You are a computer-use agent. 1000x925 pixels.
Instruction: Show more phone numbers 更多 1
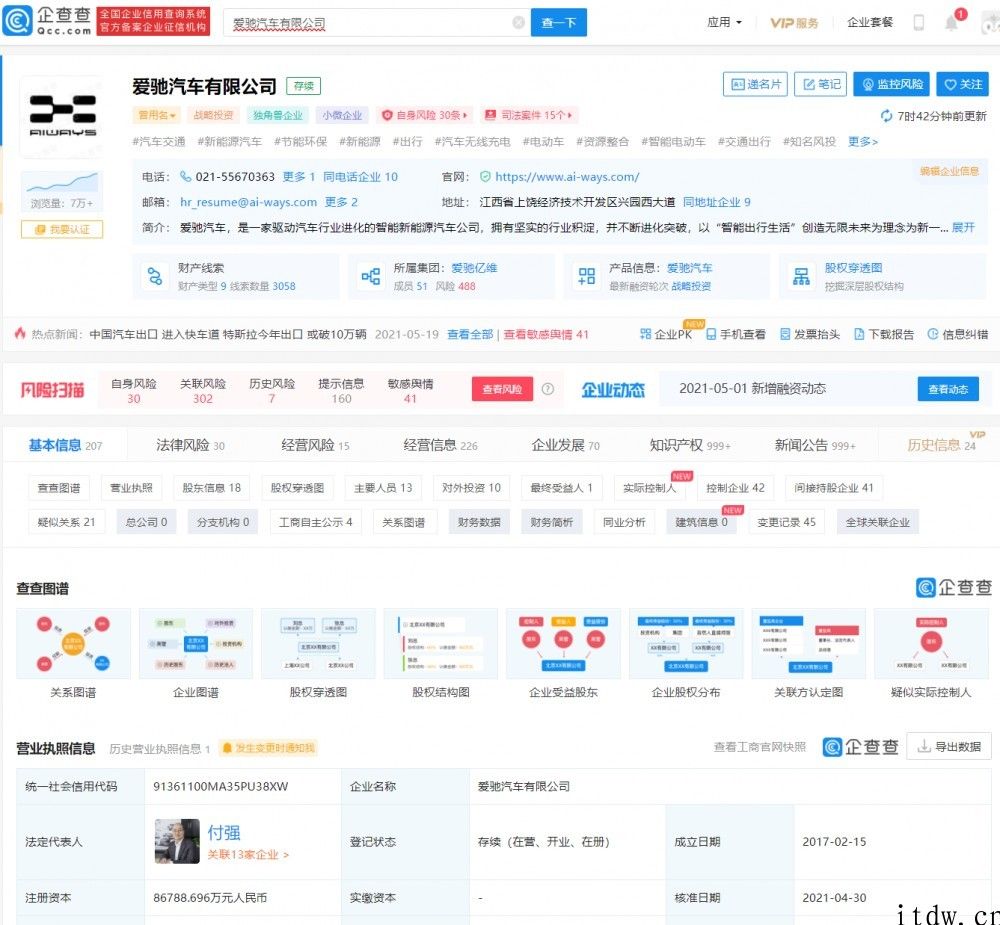(x=298, y=177)
